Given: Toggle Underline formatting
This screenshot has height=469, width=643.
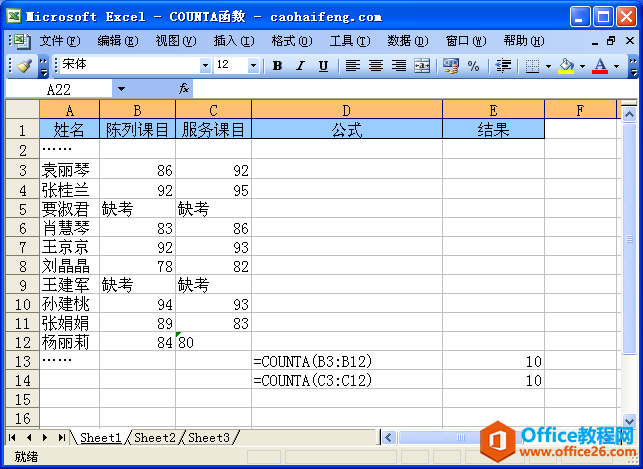Looking at the screenshot, I should point(324,66).
